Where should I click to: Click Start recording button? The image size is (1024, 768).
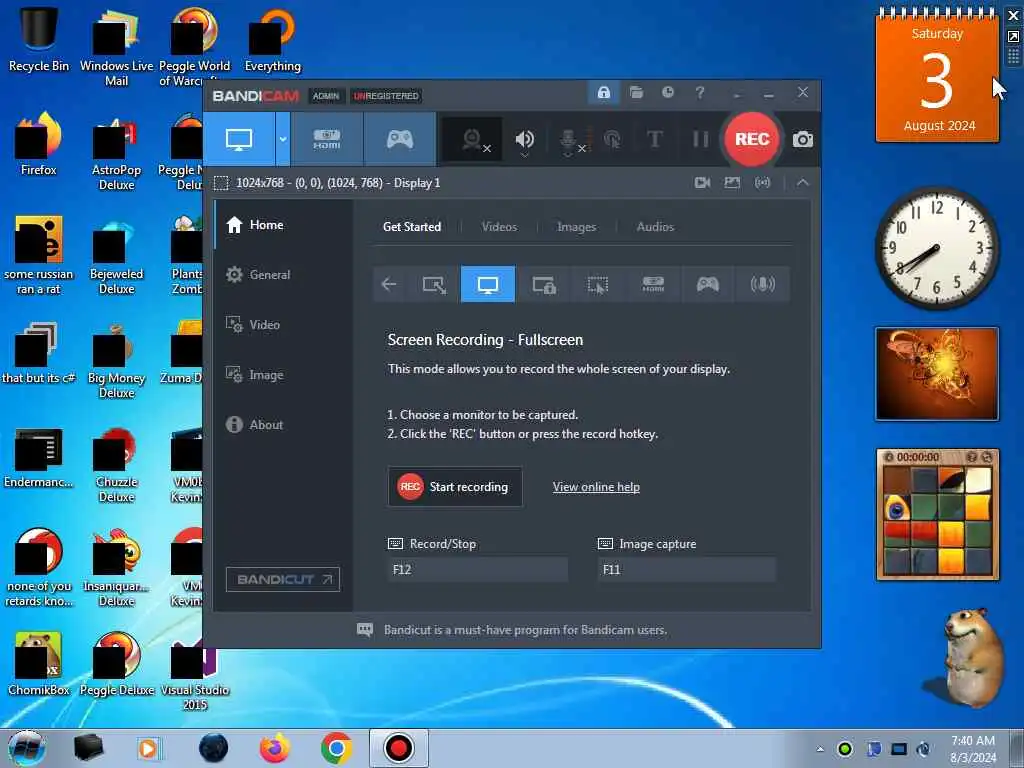pyautogui.click(x=455, y=487)
